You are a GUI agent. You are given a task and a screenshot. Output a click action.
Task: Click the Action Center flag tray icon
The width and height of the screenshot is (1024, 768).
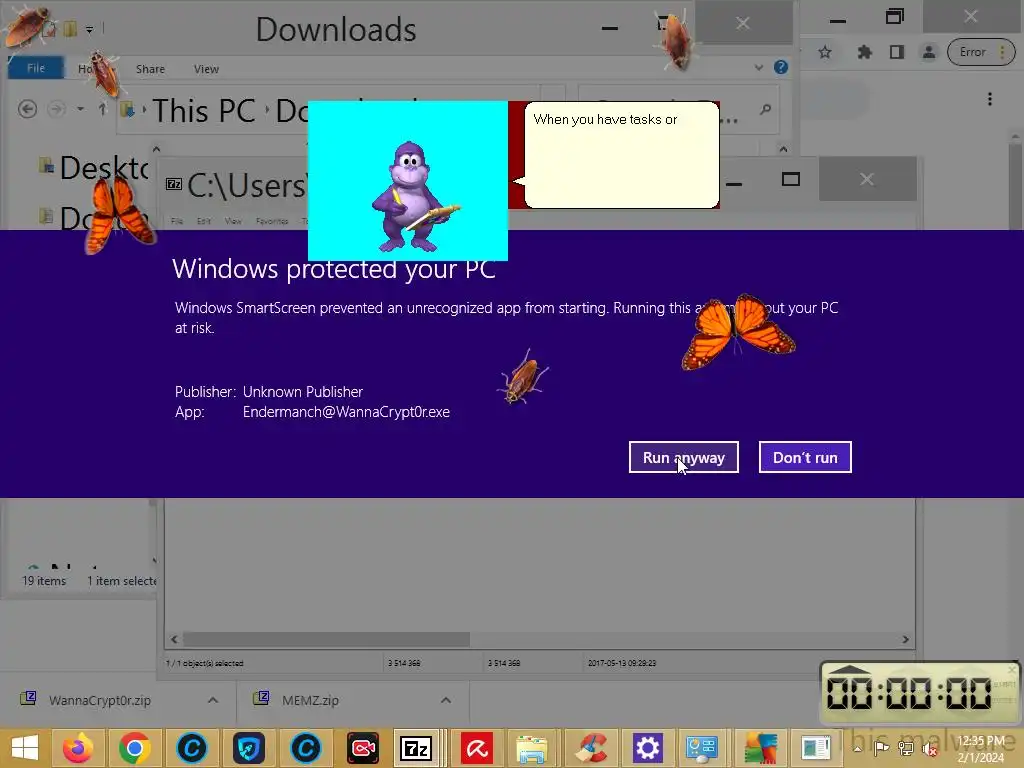pos(881,748)
